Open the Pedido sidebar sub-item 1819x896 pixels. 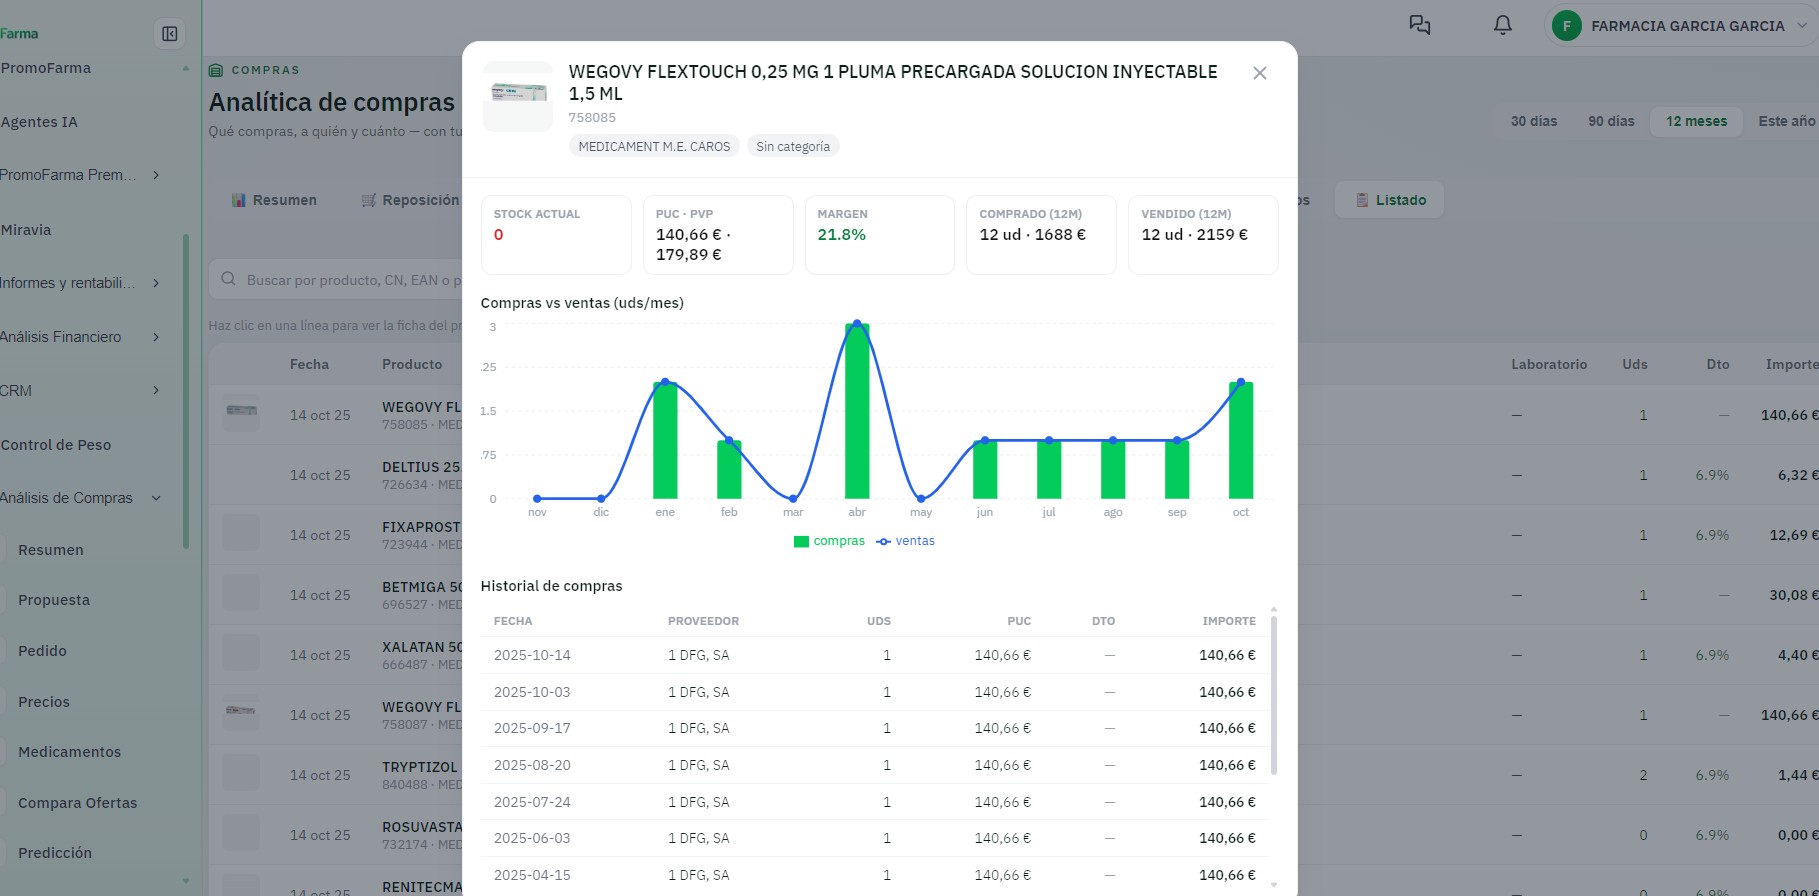42,651
